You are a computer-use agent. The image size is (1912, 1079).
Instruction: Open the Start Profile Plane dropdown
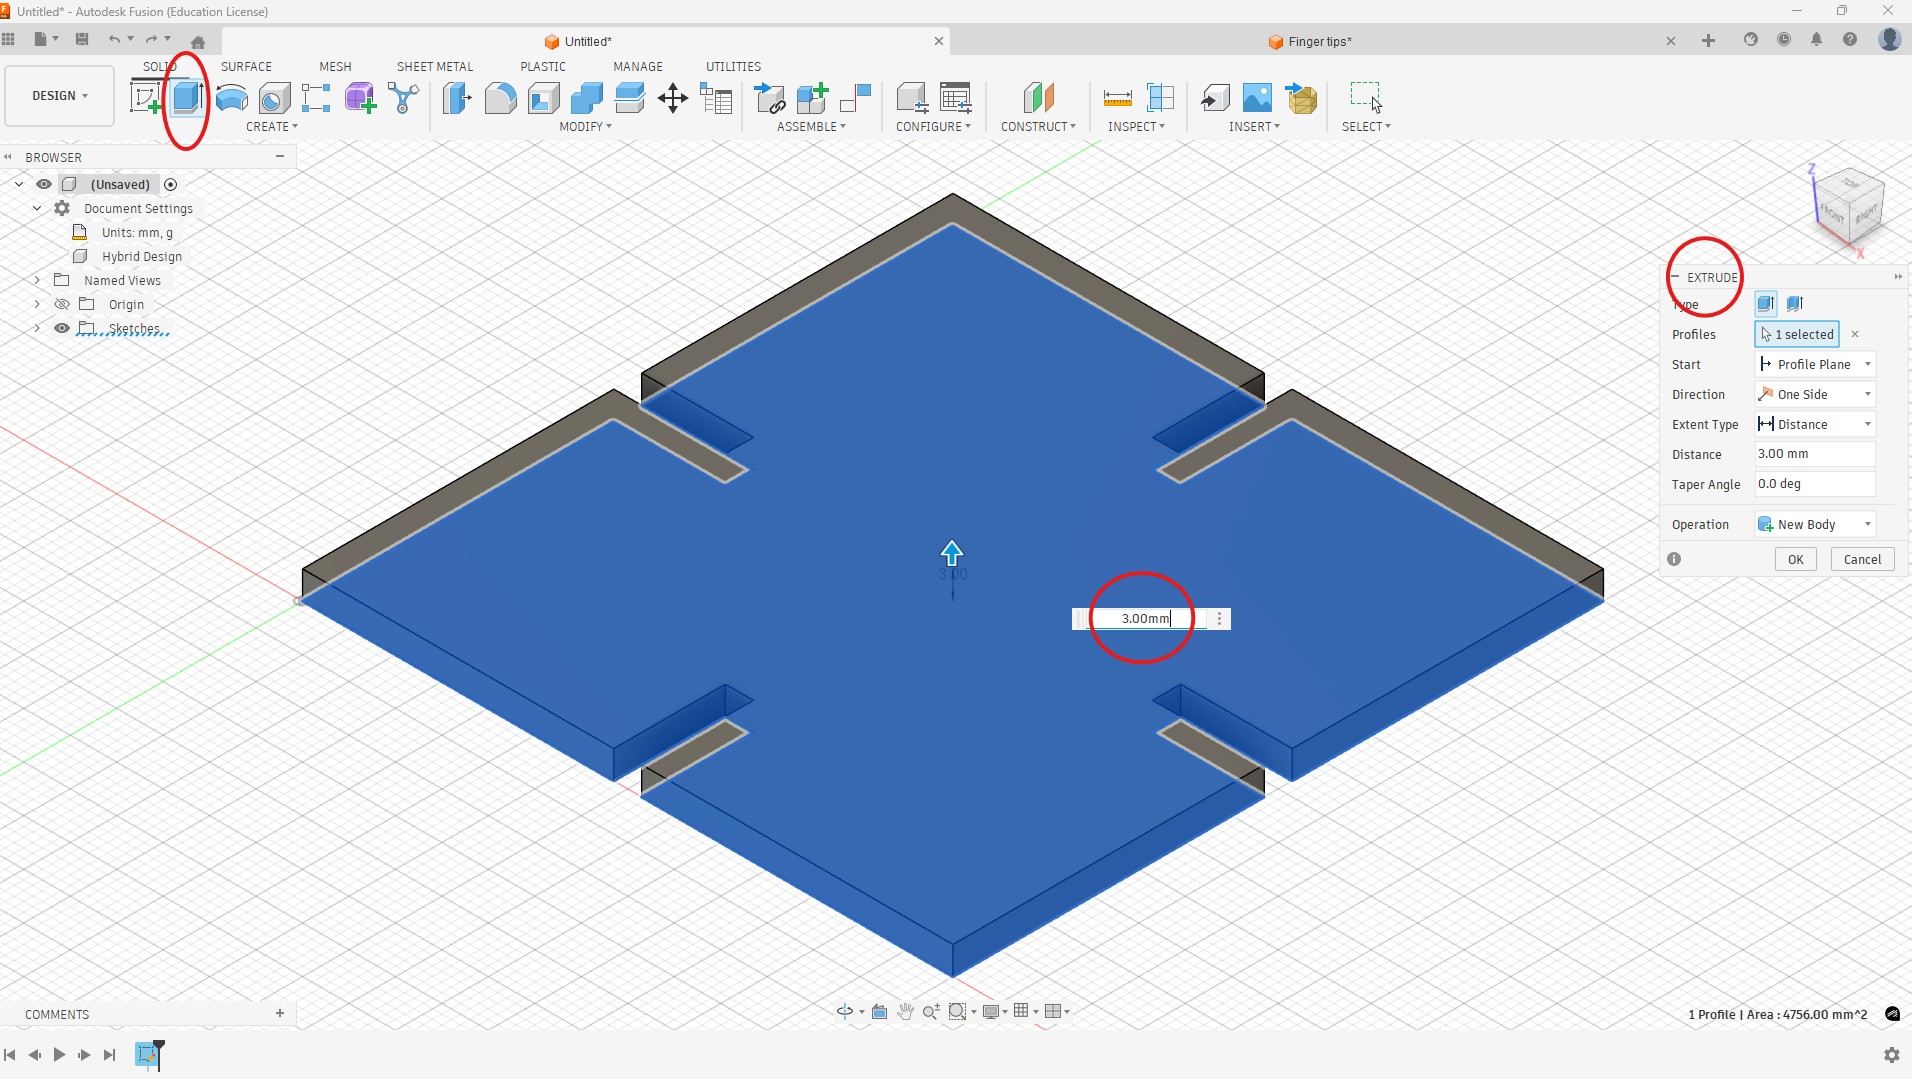(x=1815, y=364)
